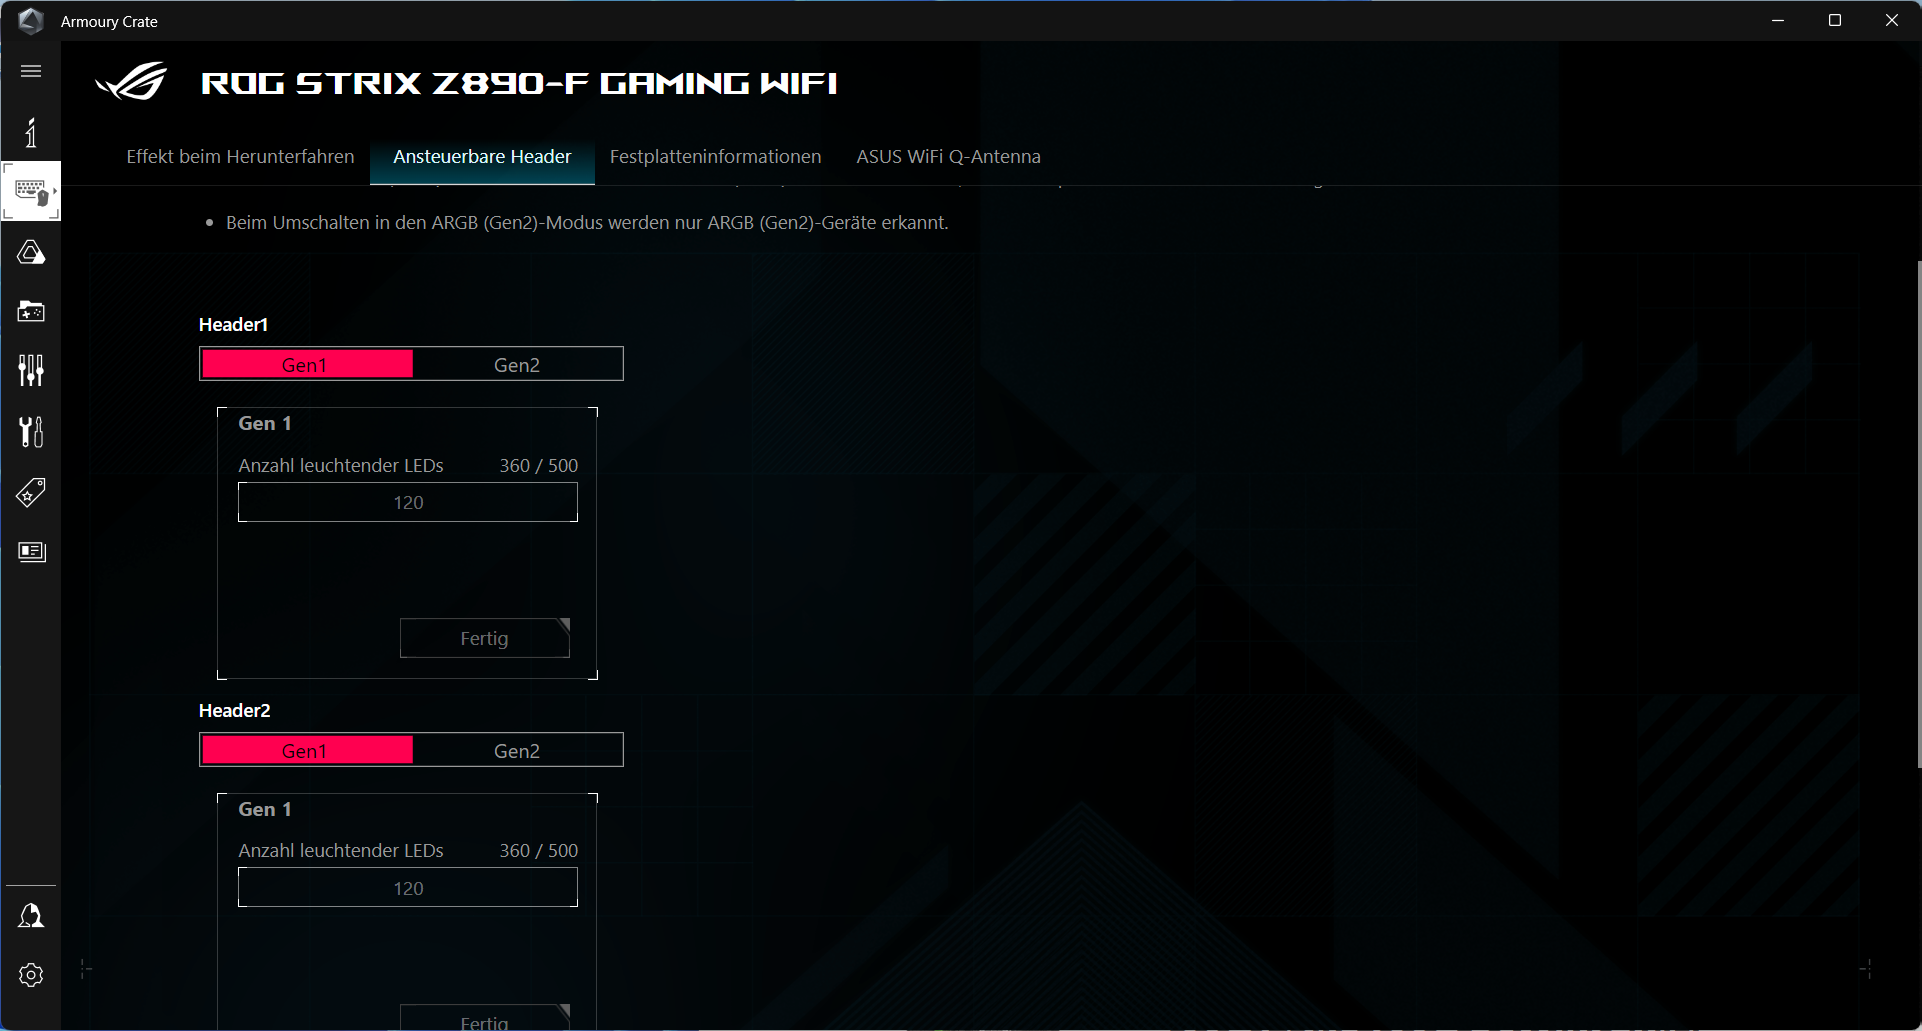
Task: Open the user account sidebar icon
Action: click(31, 916)
